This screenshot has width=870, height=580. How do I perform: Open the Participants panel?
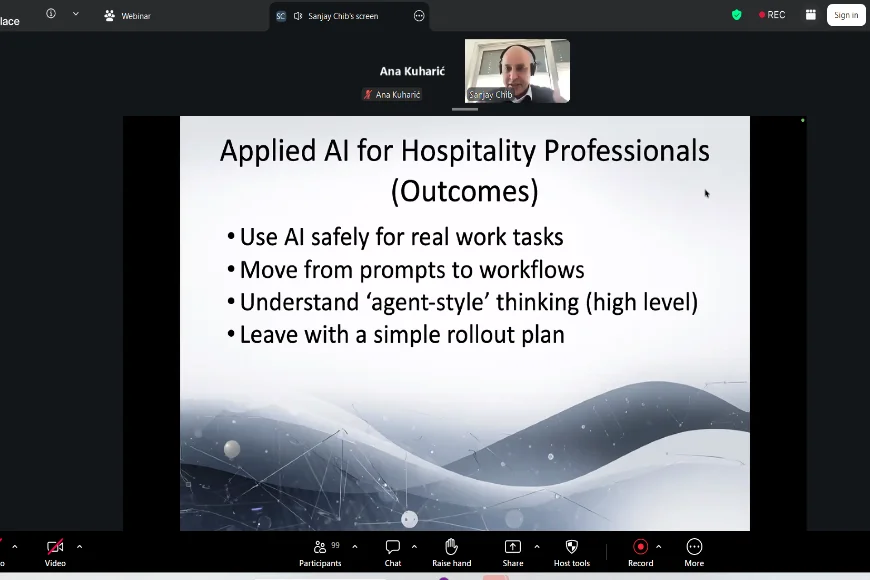320,547
